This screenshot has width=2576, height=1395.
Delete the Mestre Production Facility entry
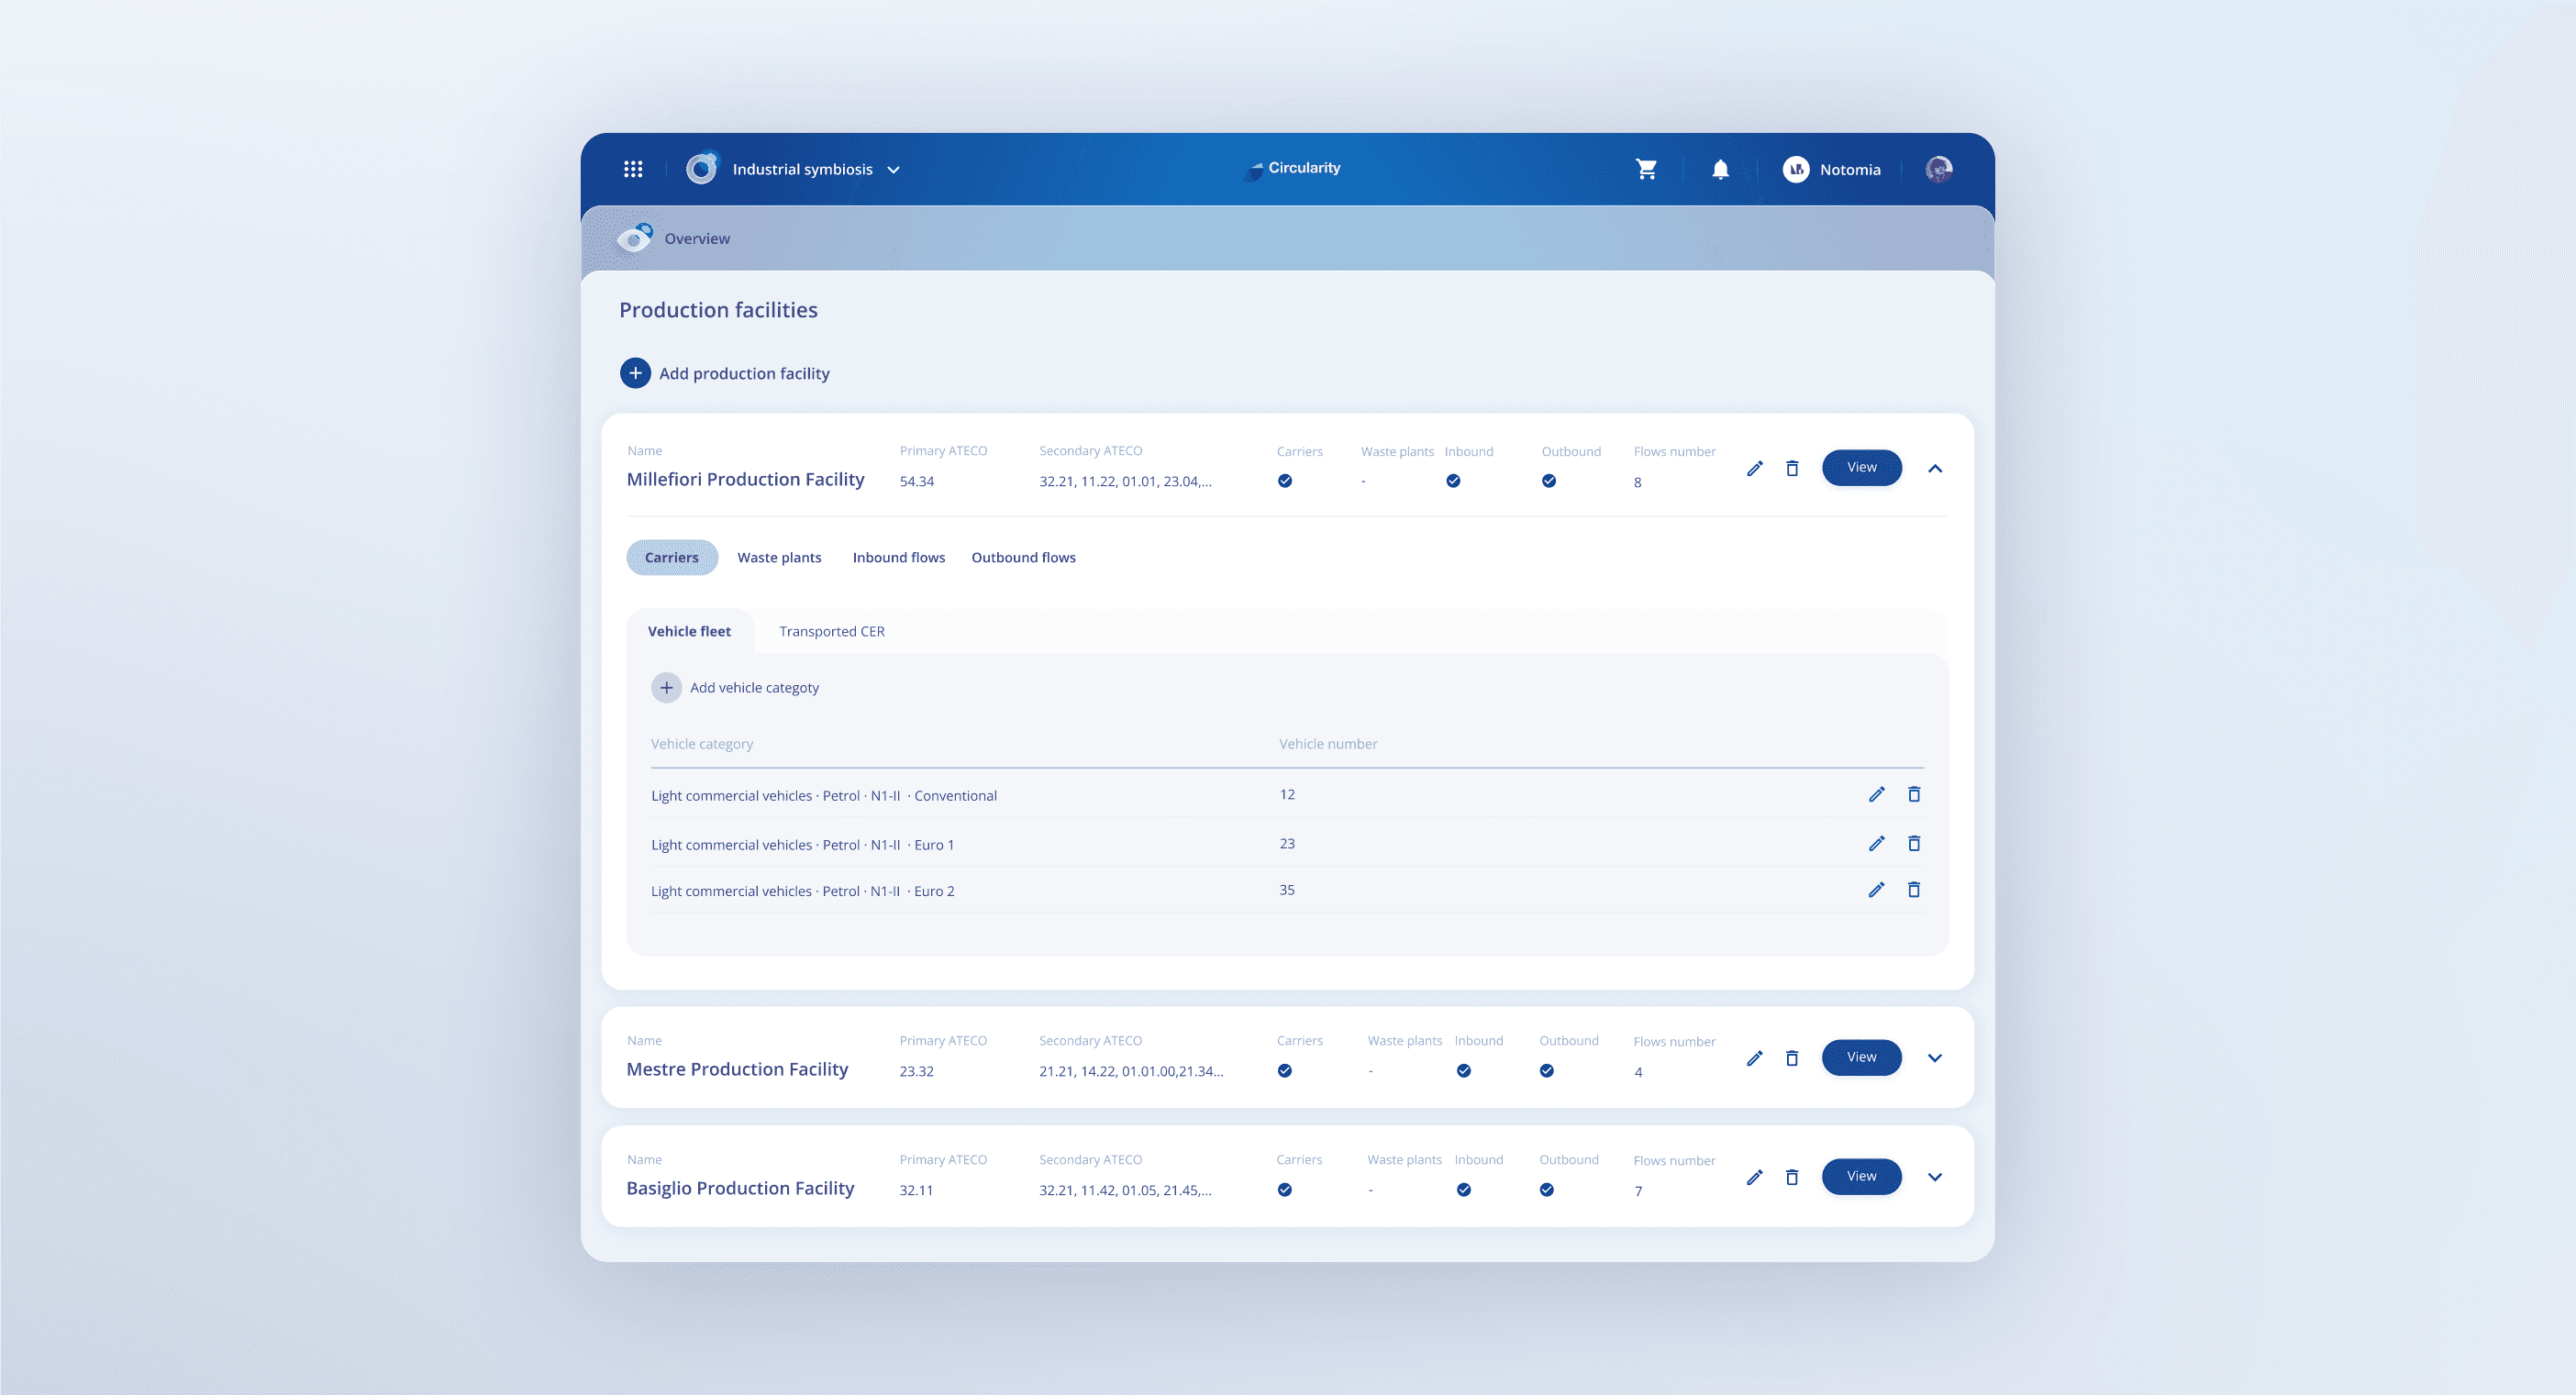pyautogui.click(x=1792, y=1058)
